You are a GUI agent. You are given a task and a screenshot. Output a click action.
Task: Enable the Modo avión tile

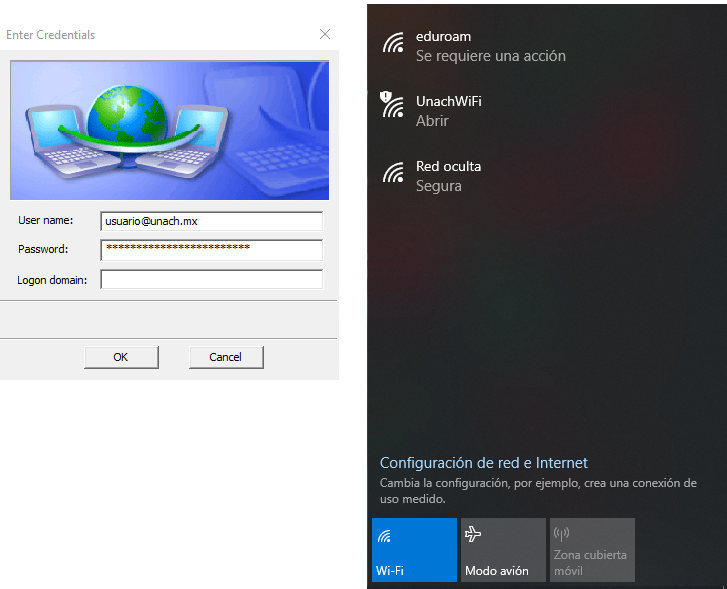tap(503, 550)
